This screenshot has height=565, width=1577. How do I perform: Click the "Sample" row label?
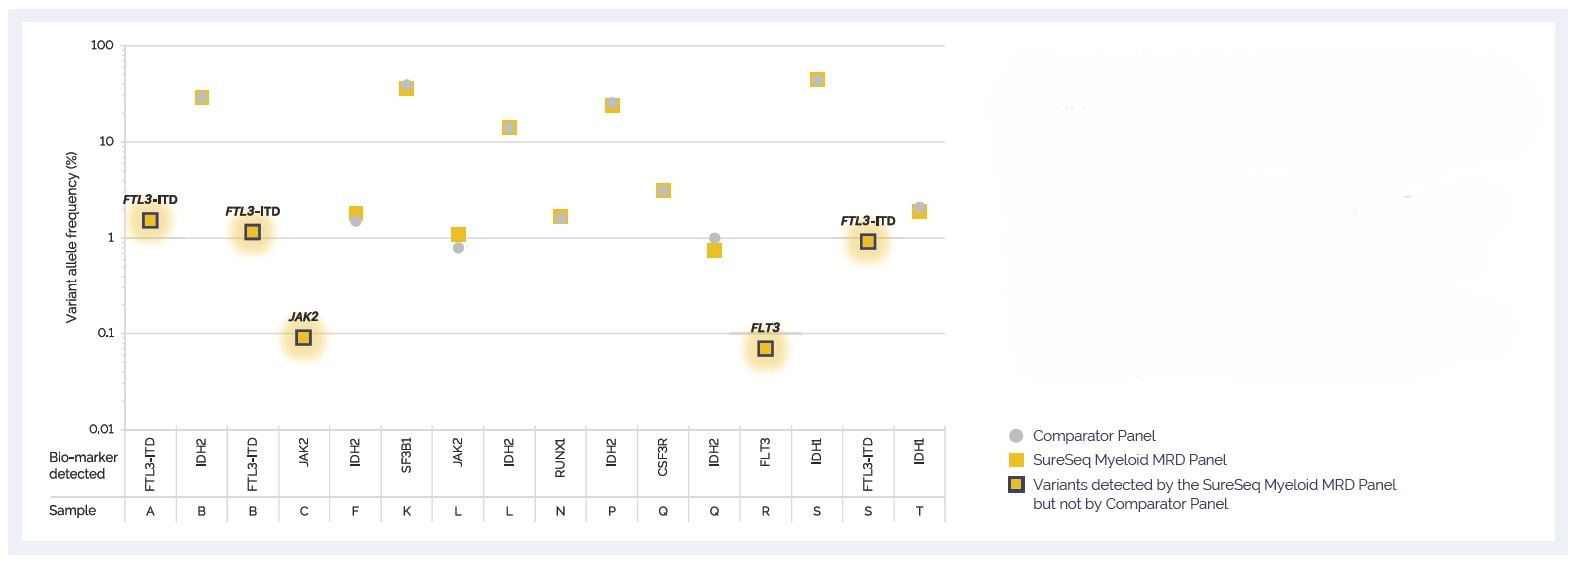click(73, 510)
